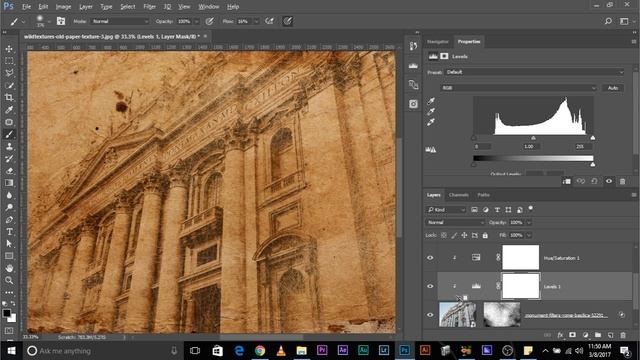Select the Zoom tool

9,280
